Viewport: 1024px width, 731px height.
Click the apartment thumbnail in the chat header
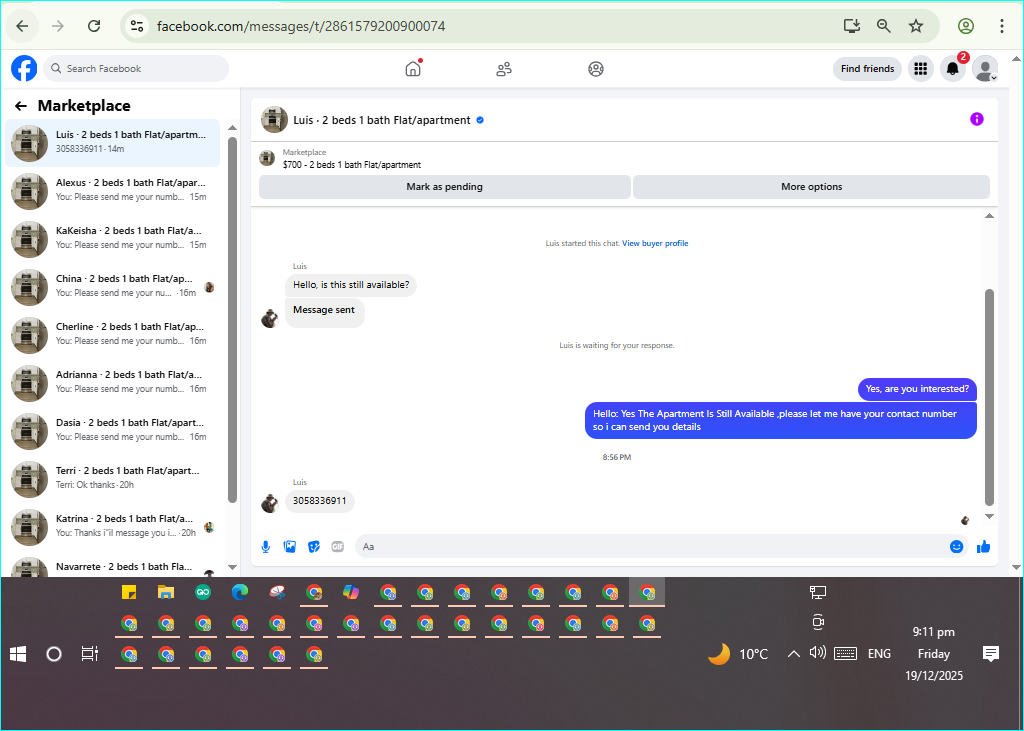[x=274, y=120]
